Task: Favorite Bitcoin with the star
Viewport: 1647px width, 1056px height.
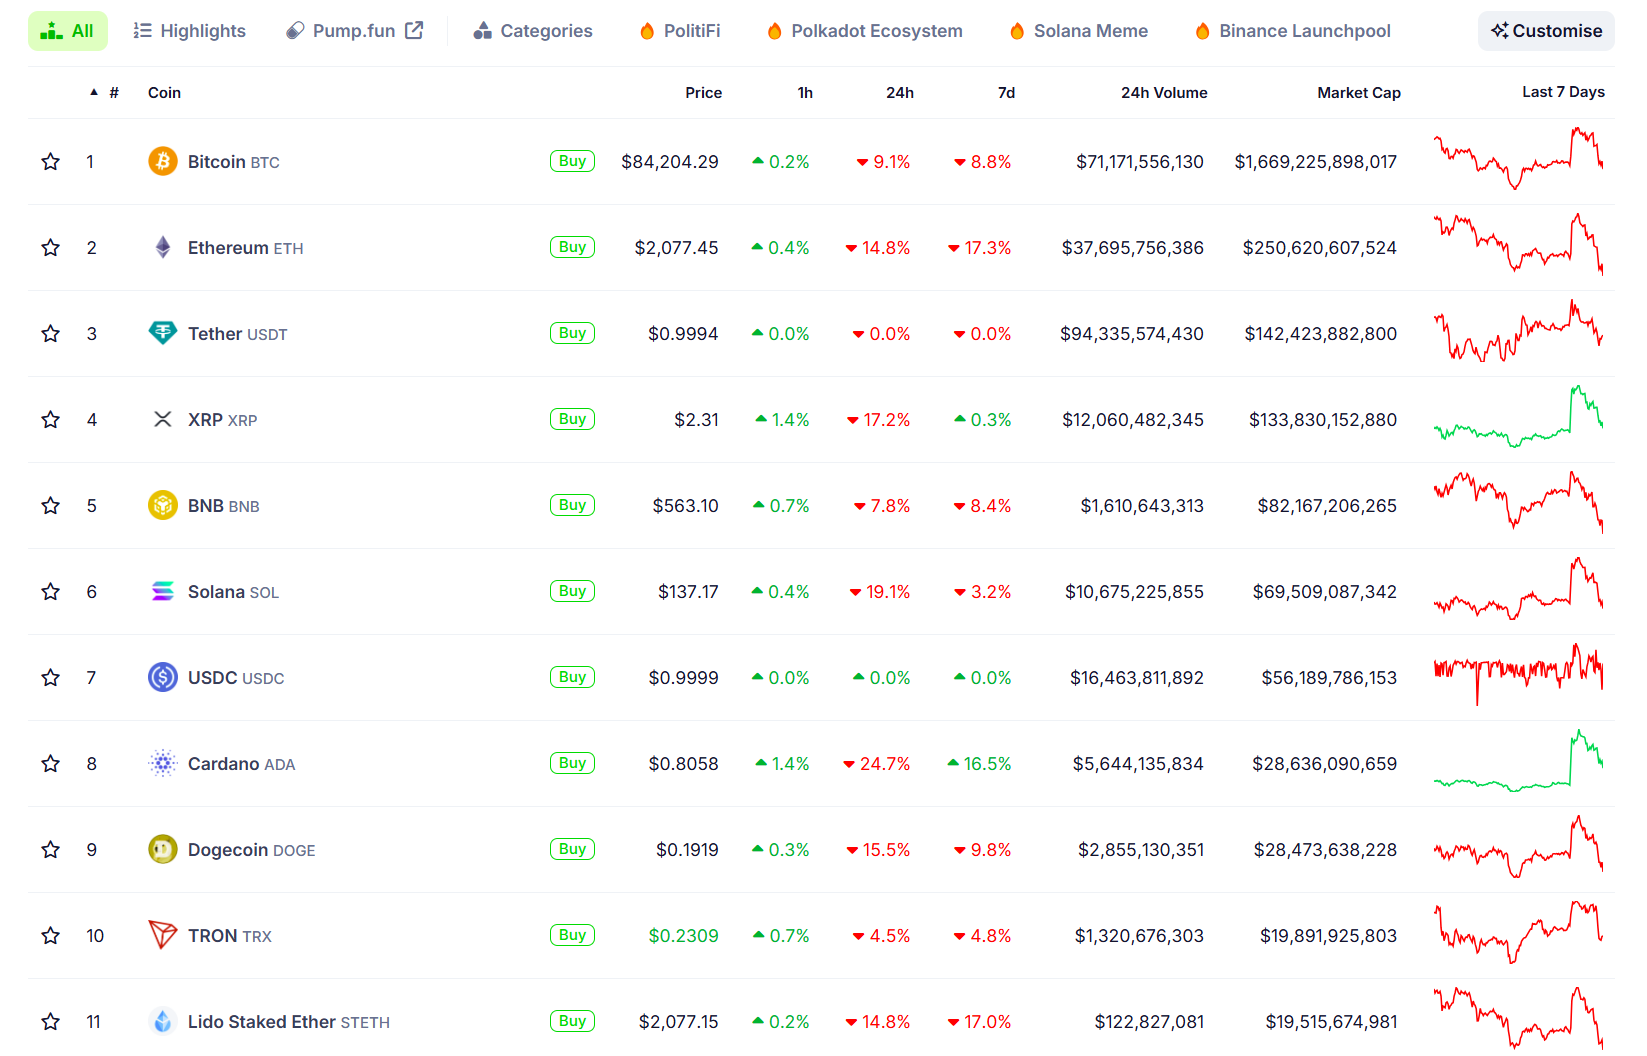Action: [51, 161]
